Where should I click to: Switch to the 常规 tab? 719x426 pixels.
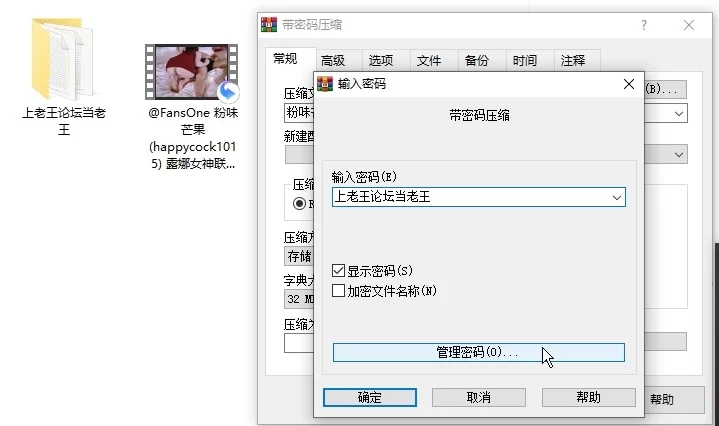(291, 59)
